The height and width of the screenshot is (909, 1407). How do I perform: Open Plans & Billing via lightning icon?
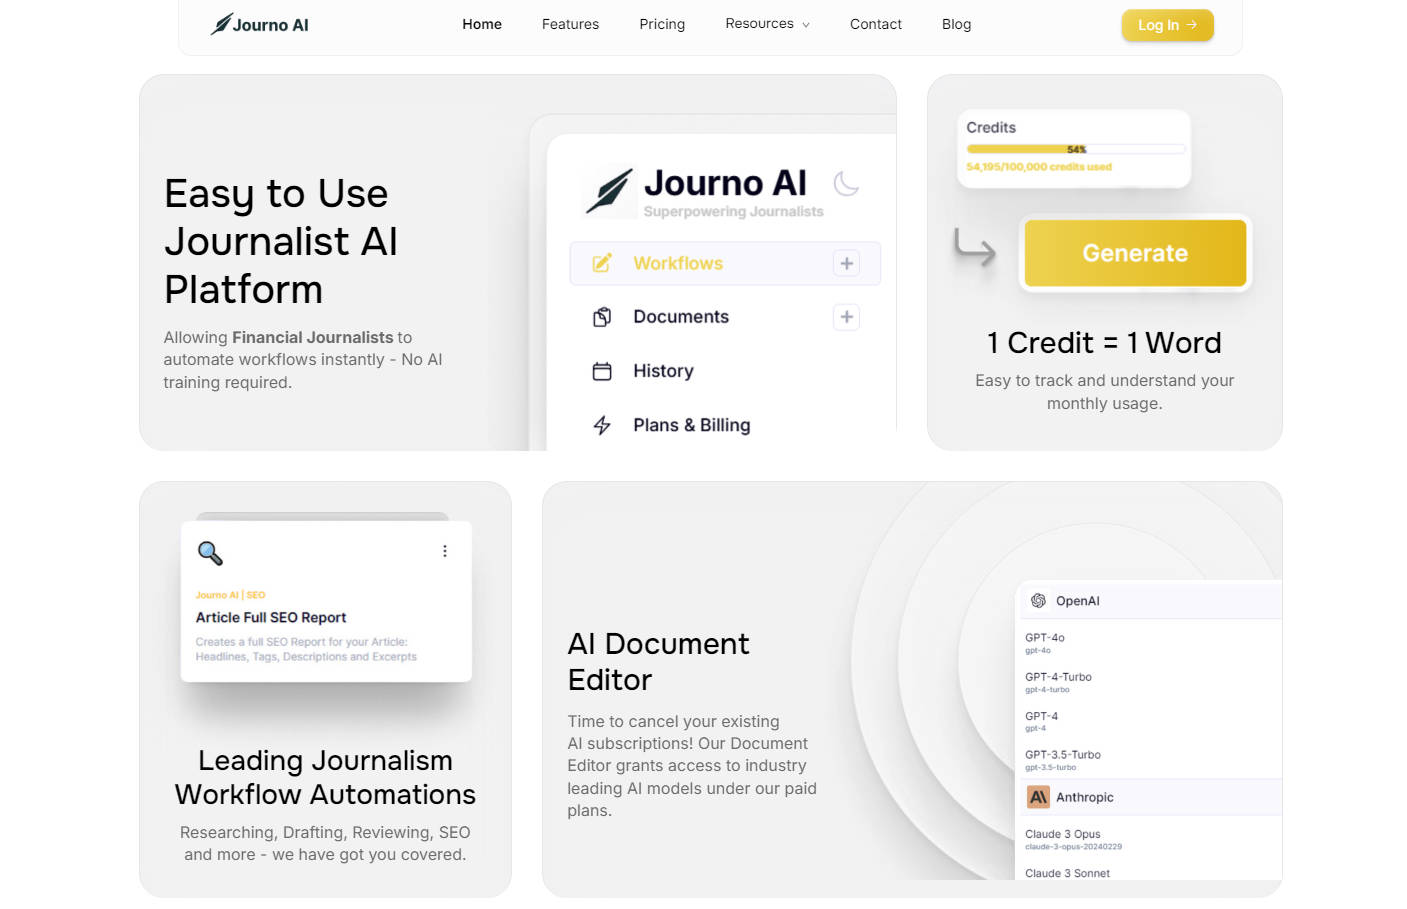602,425
